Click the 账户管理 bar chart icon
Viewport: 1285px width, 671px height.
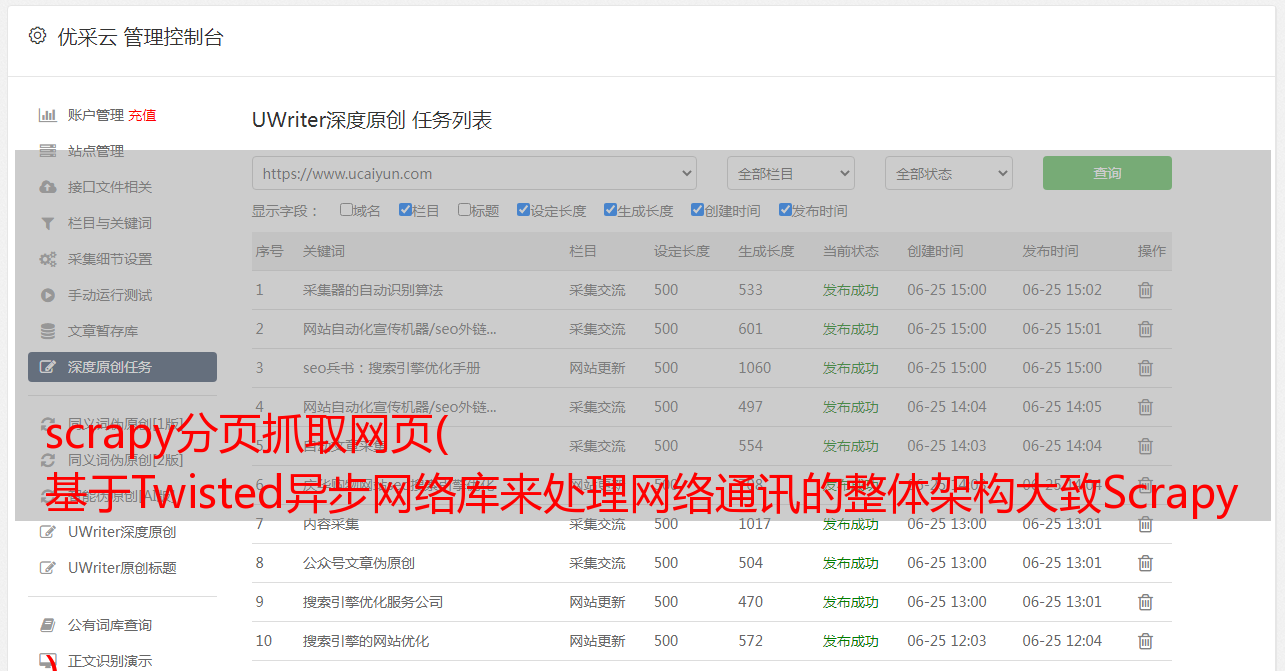pos(47,115)
